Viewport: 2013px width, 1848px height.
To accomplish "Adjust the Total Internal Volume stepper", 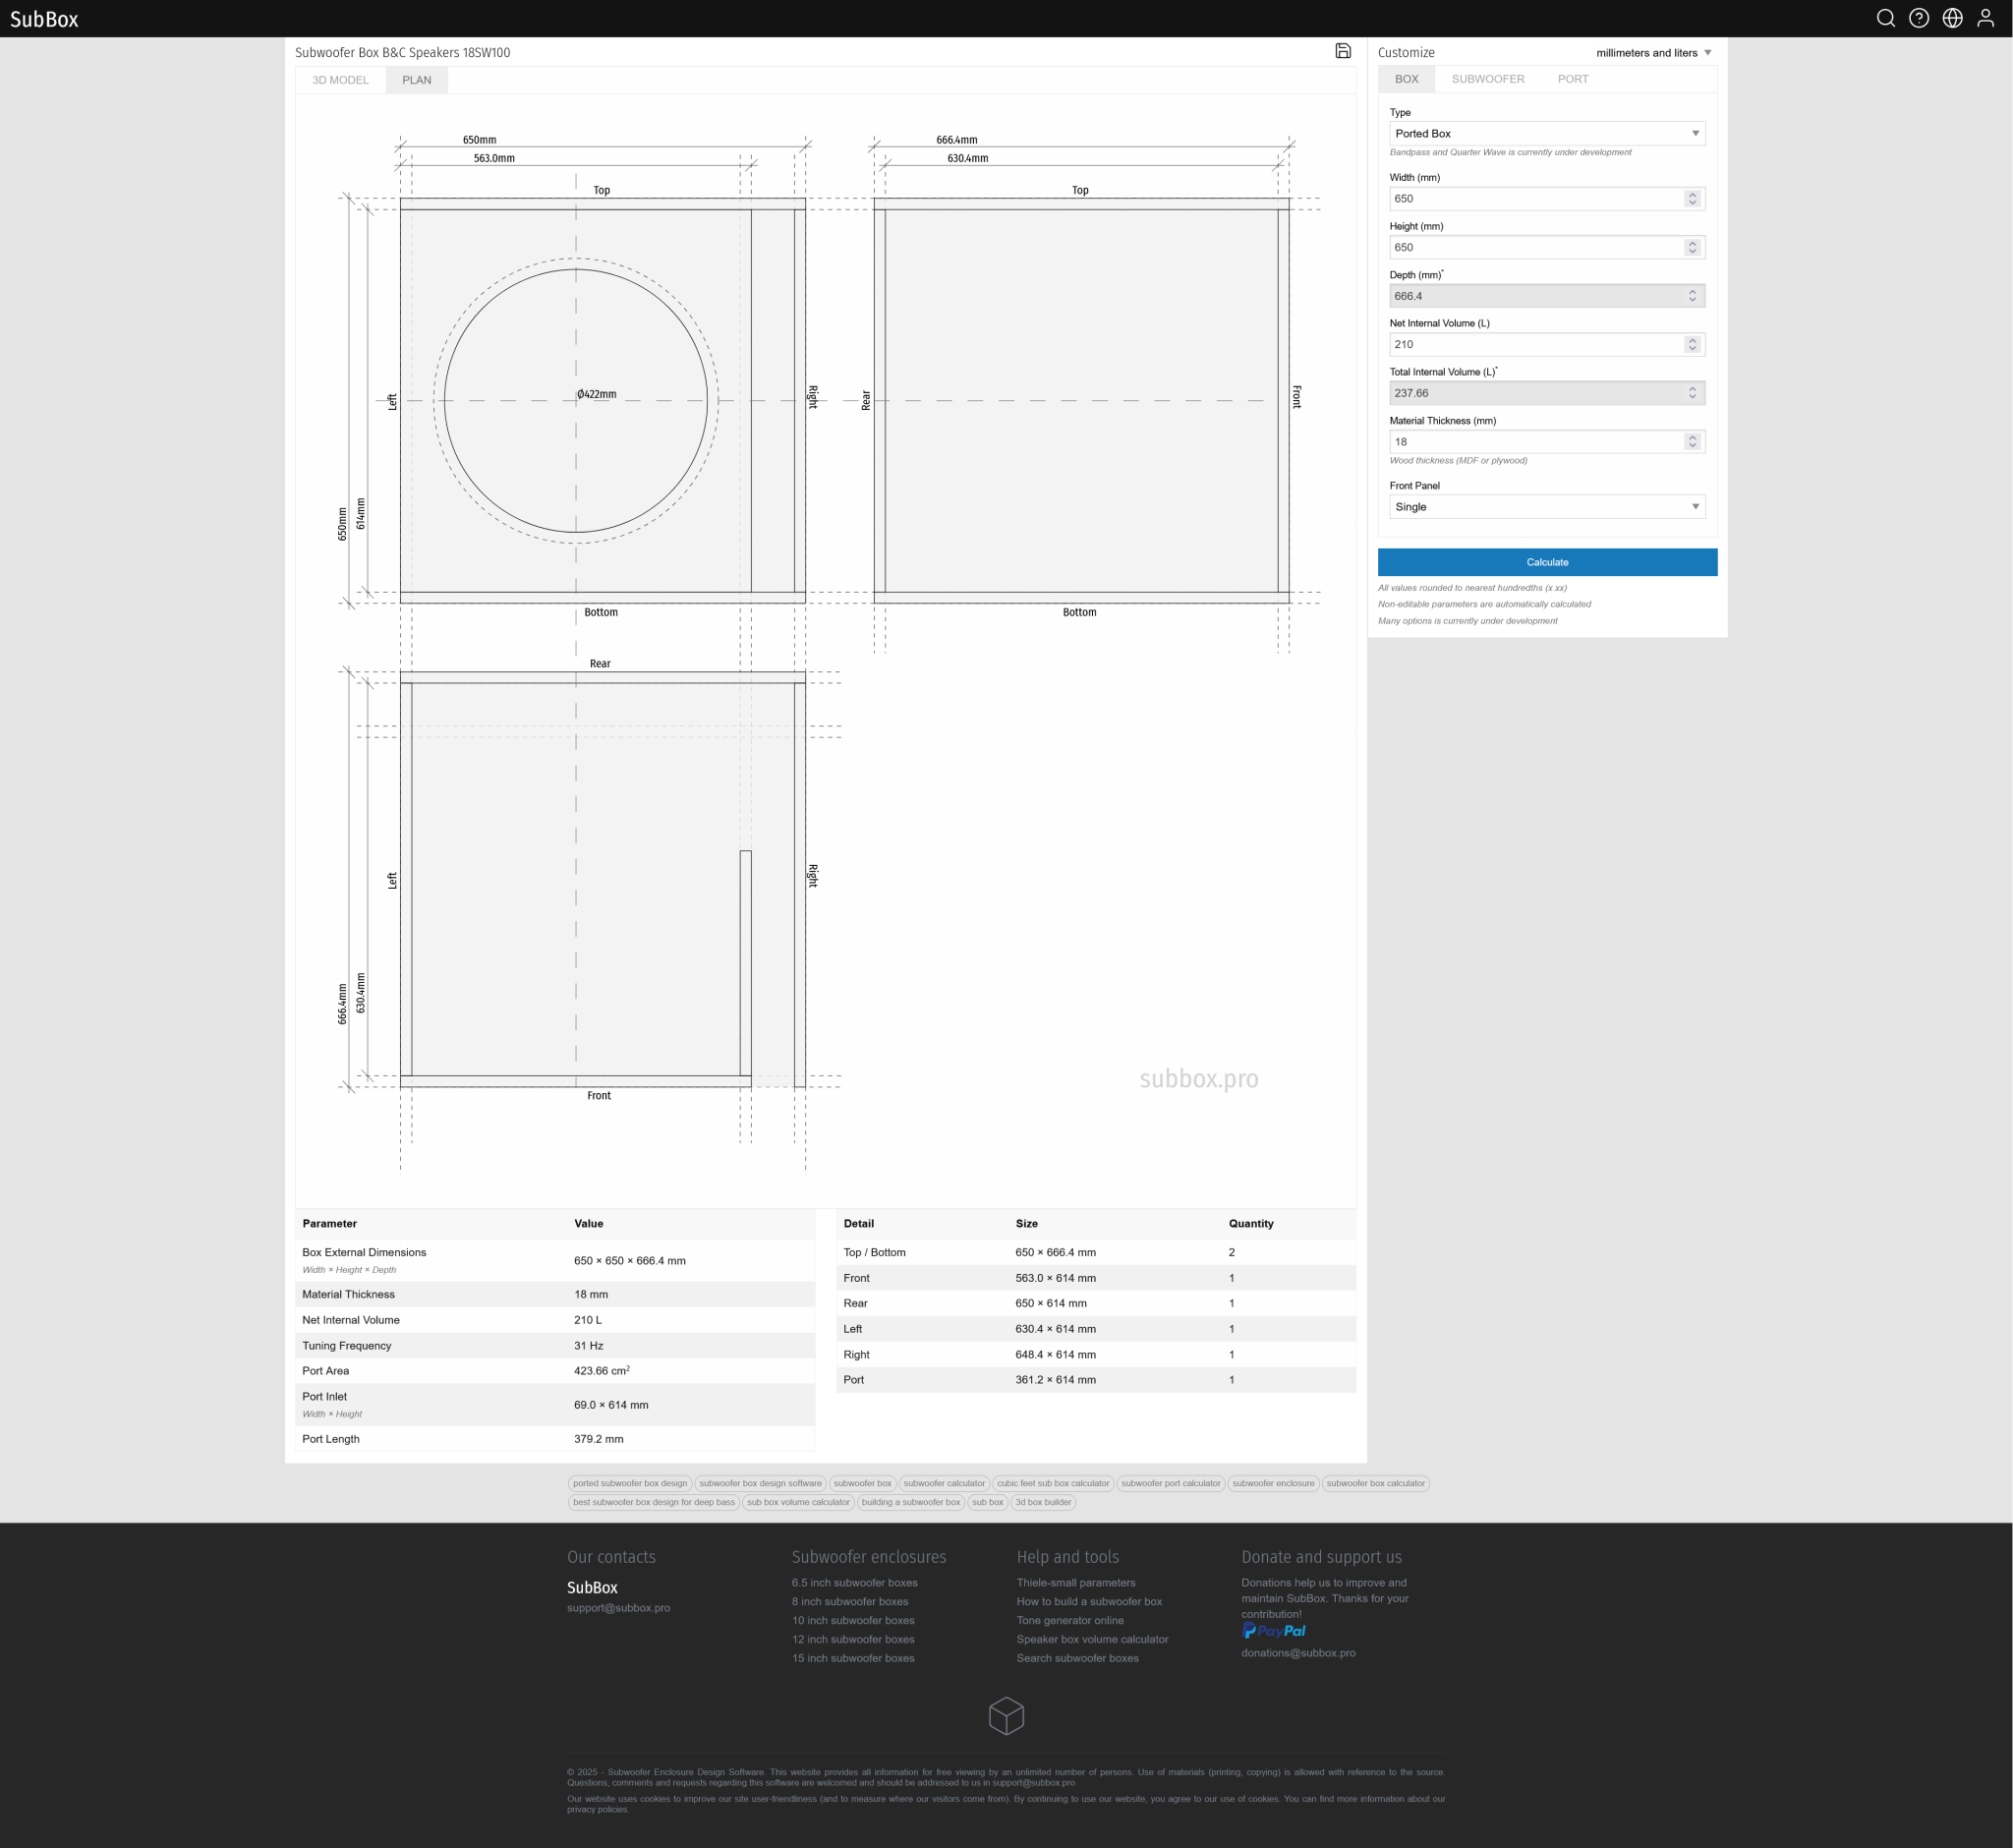I will pyautogui.click(x=1692, y=393).
